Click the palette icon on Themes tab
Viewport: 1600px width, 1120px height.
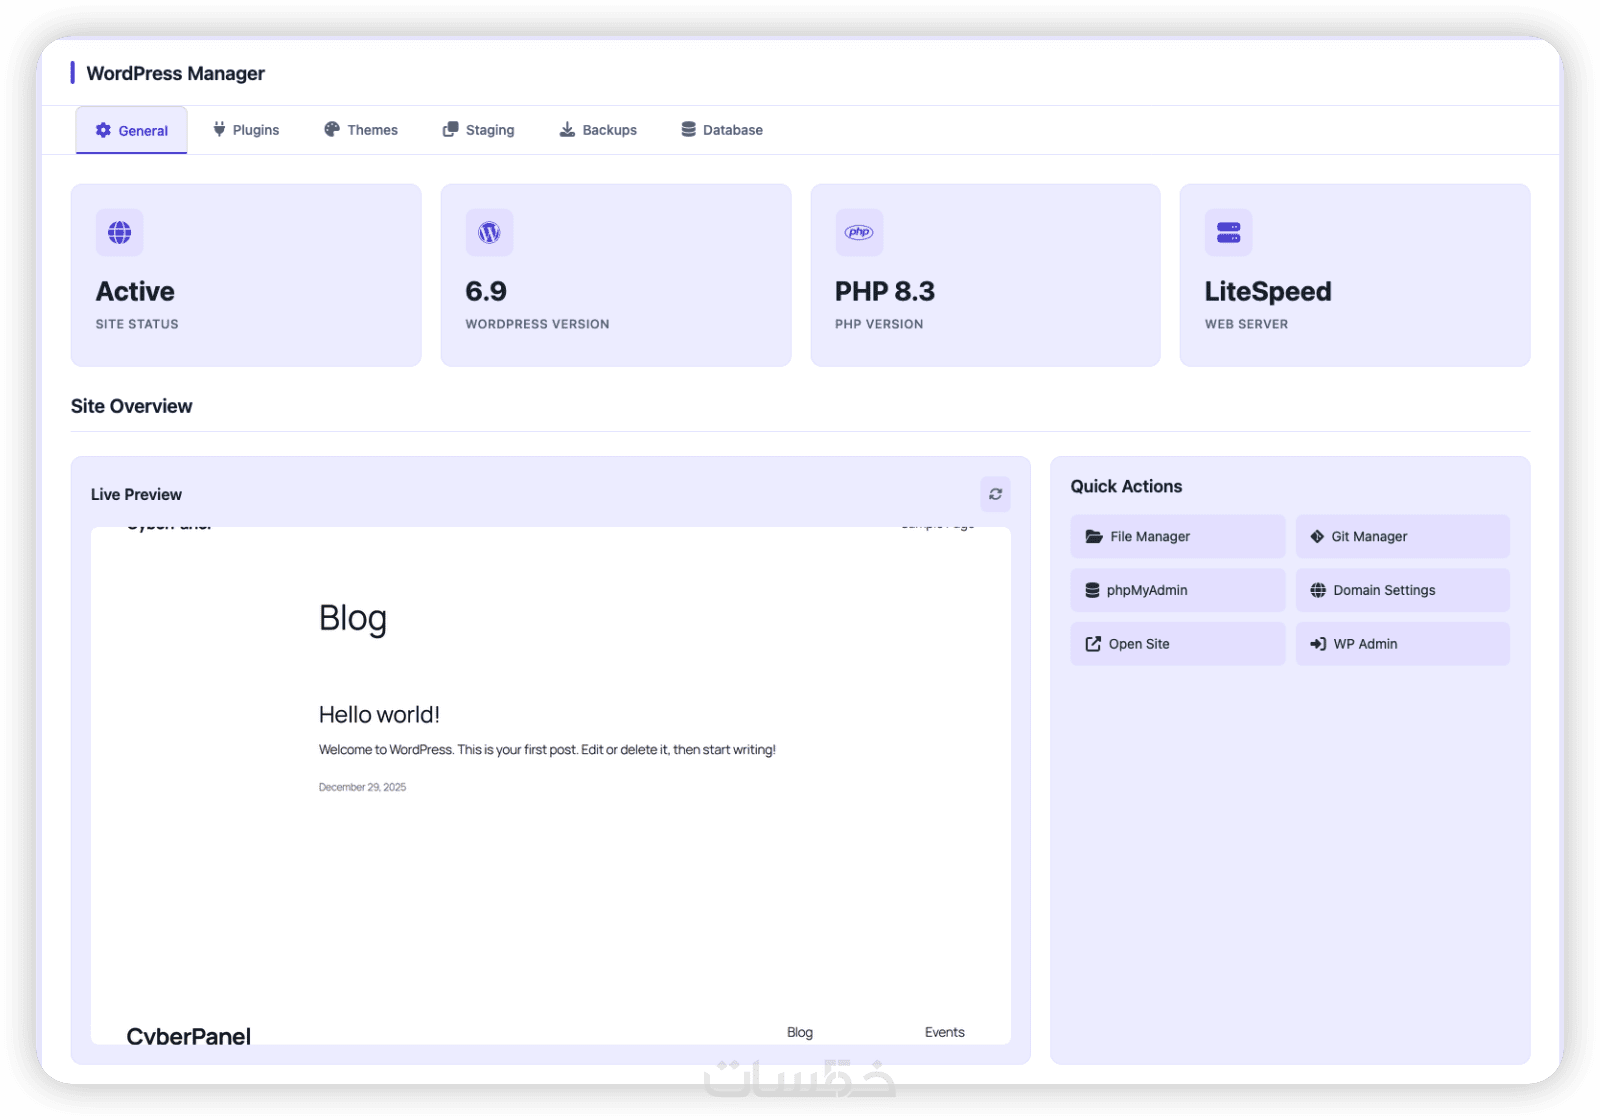[x=332, y=129]
